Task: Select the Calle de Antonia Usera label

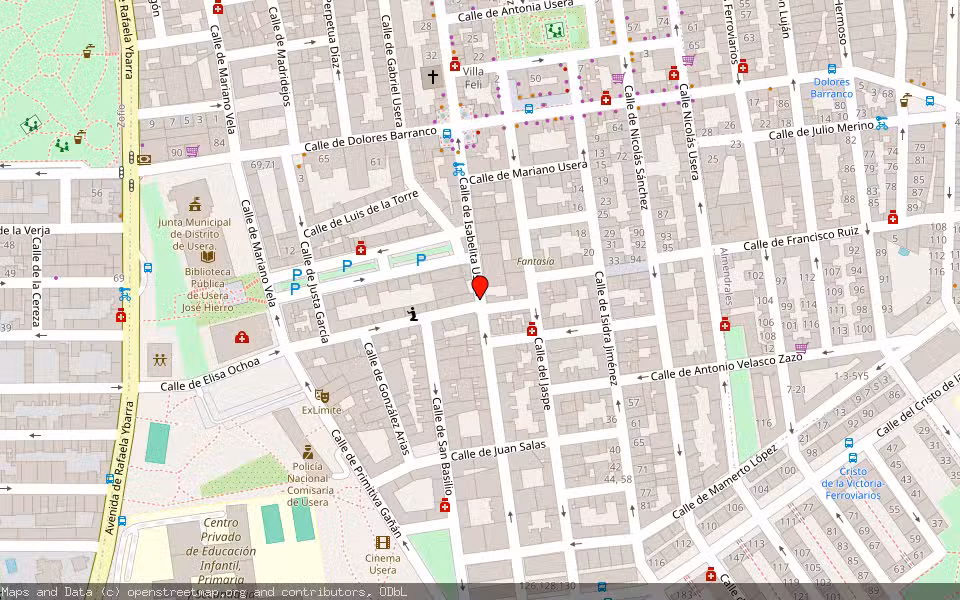Action: coord(516,11)
